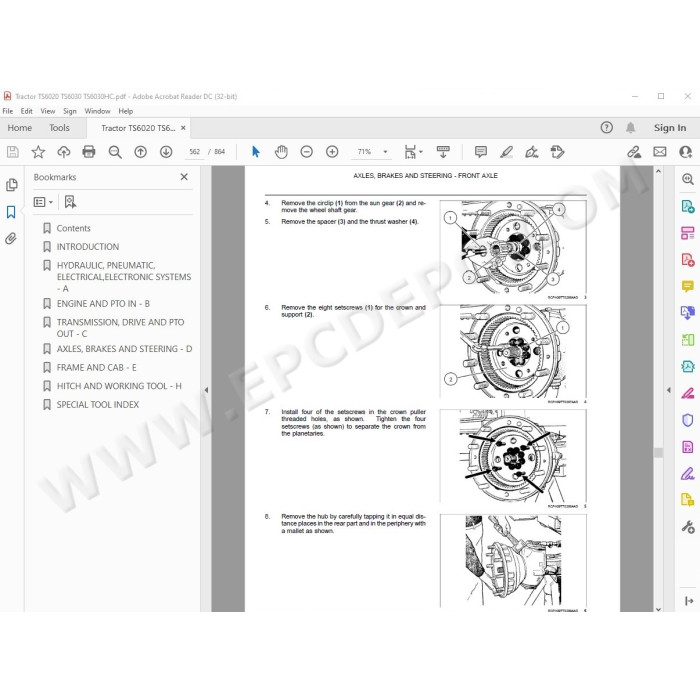Activate the Hand pan tool
This screenshot has height=700, width=700.
pos(281,152)
